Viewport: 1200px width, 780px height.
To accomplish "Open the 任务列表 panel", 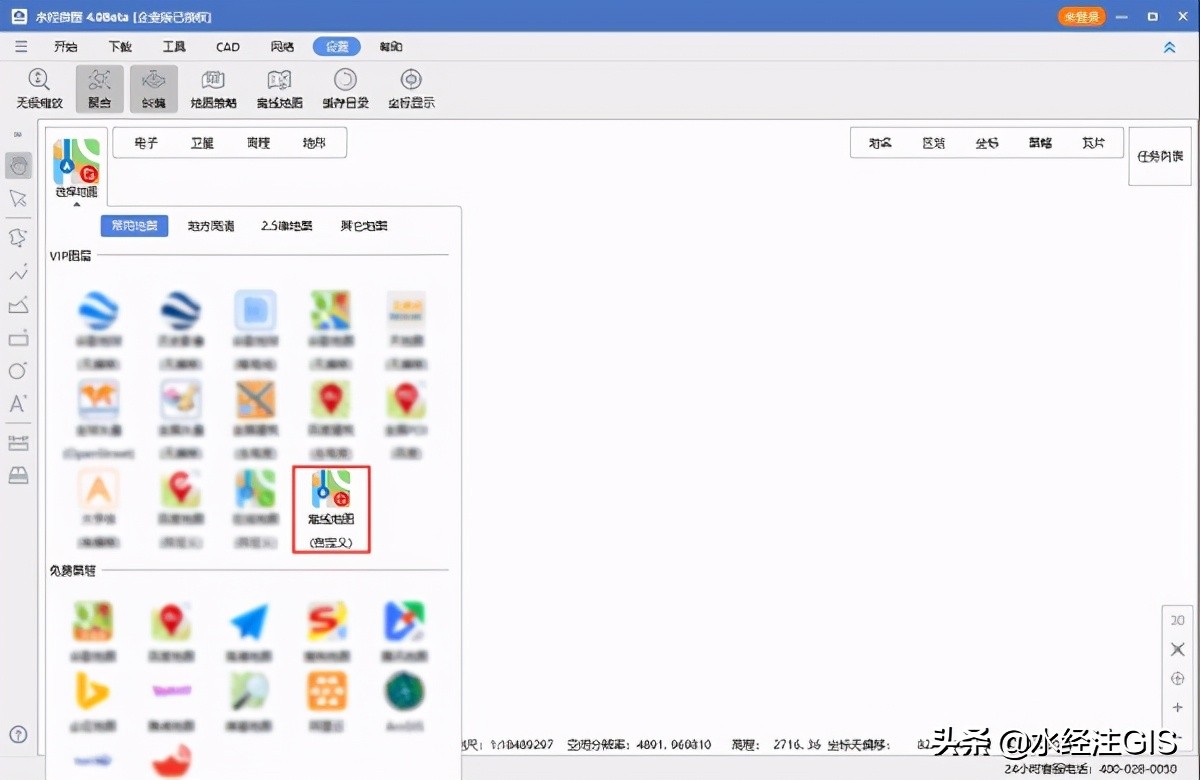I will [x=1160, y=156].
